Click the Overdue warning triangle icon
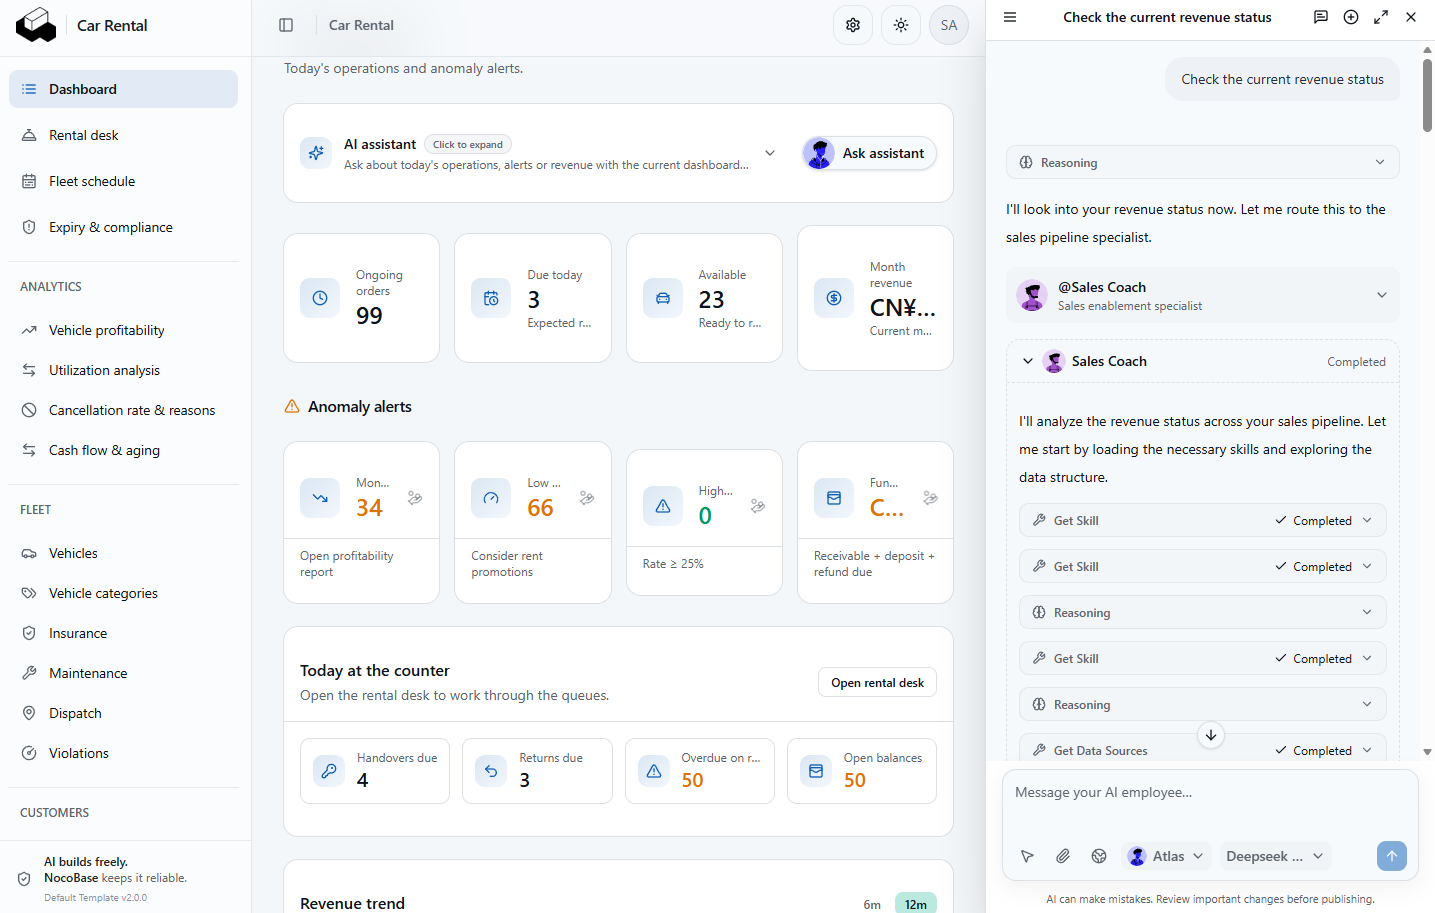The image size is (1435, 913). pos(654,771)
